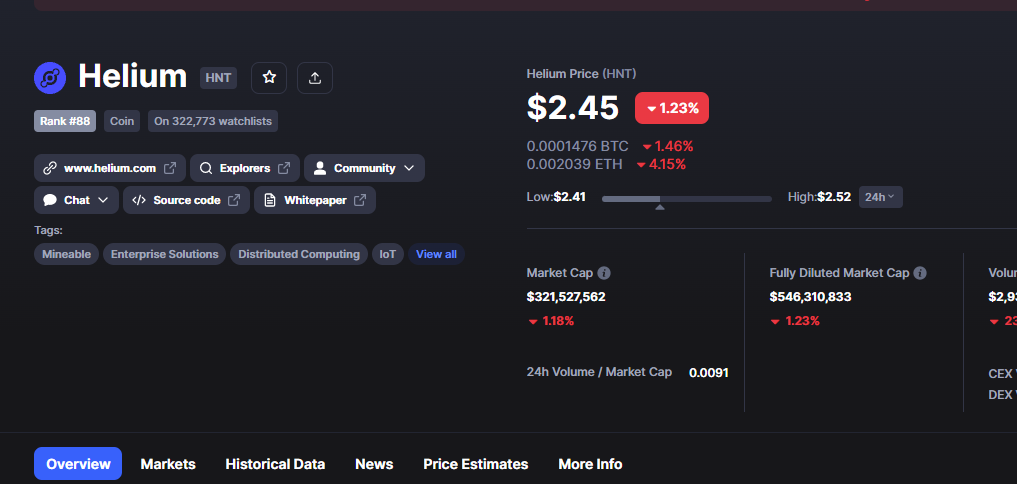Open the Price Estimates tab
Image resolution: width=1017 pixels, height=484 pixels.
point(475,464)
